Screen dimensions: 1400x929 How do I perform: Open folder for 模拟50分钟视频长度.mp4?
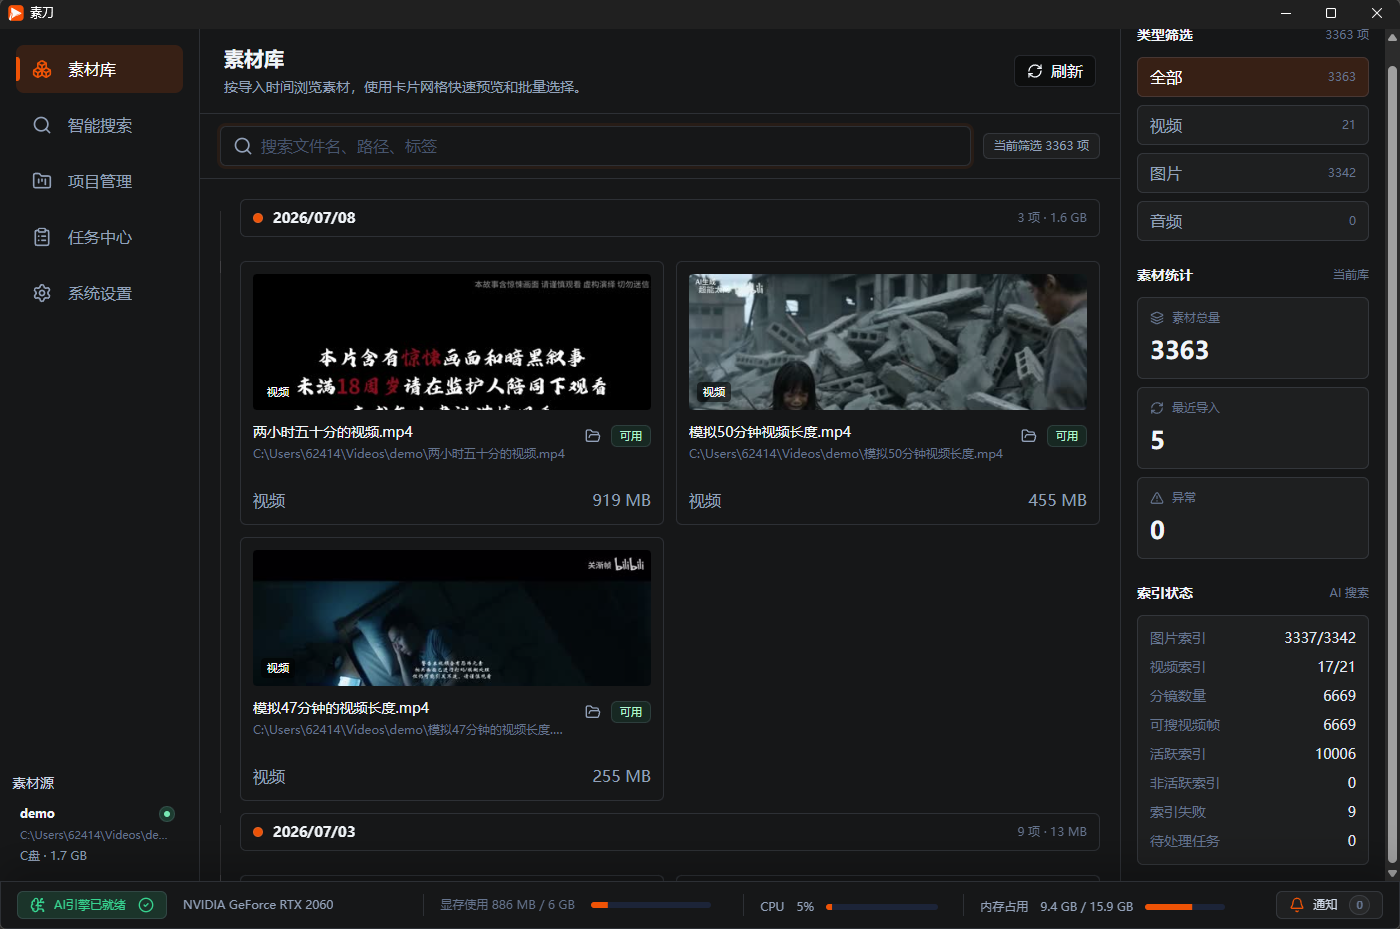click(1029, 436)
